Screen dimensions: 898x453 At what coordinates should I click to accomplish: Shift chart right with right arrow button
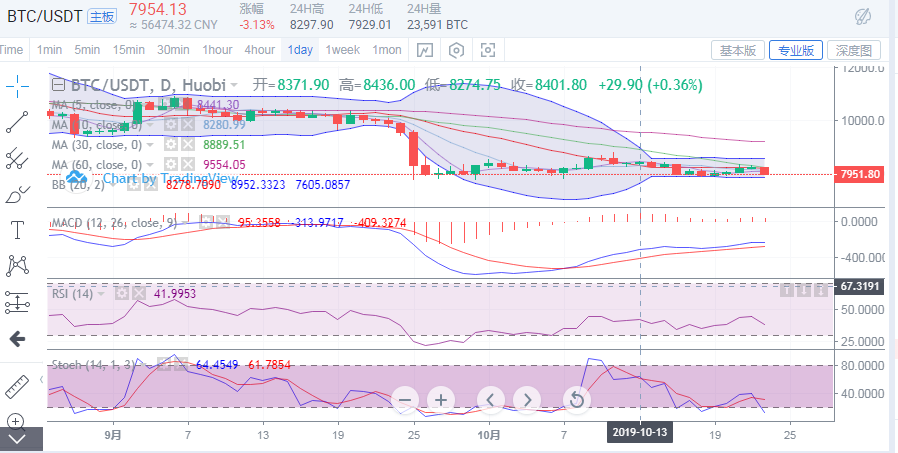[527, 400]
